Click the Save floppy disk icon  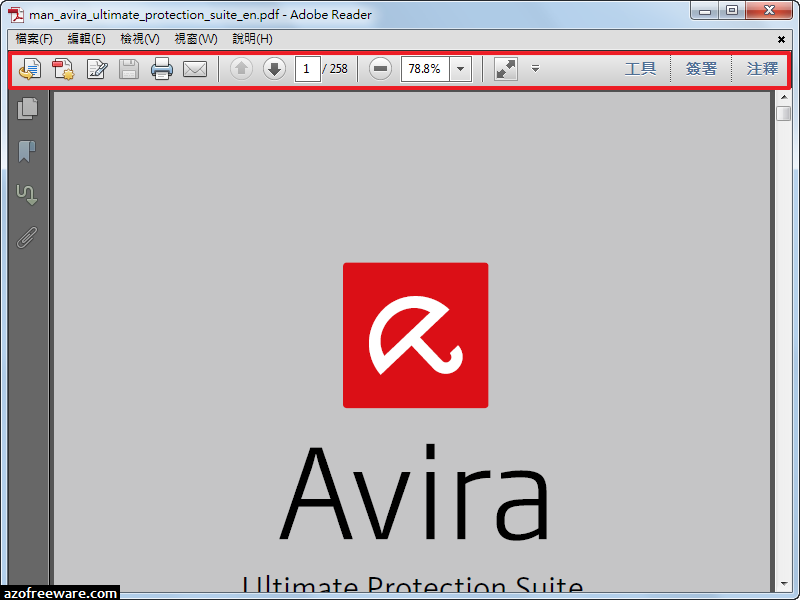tap(129, 69)
